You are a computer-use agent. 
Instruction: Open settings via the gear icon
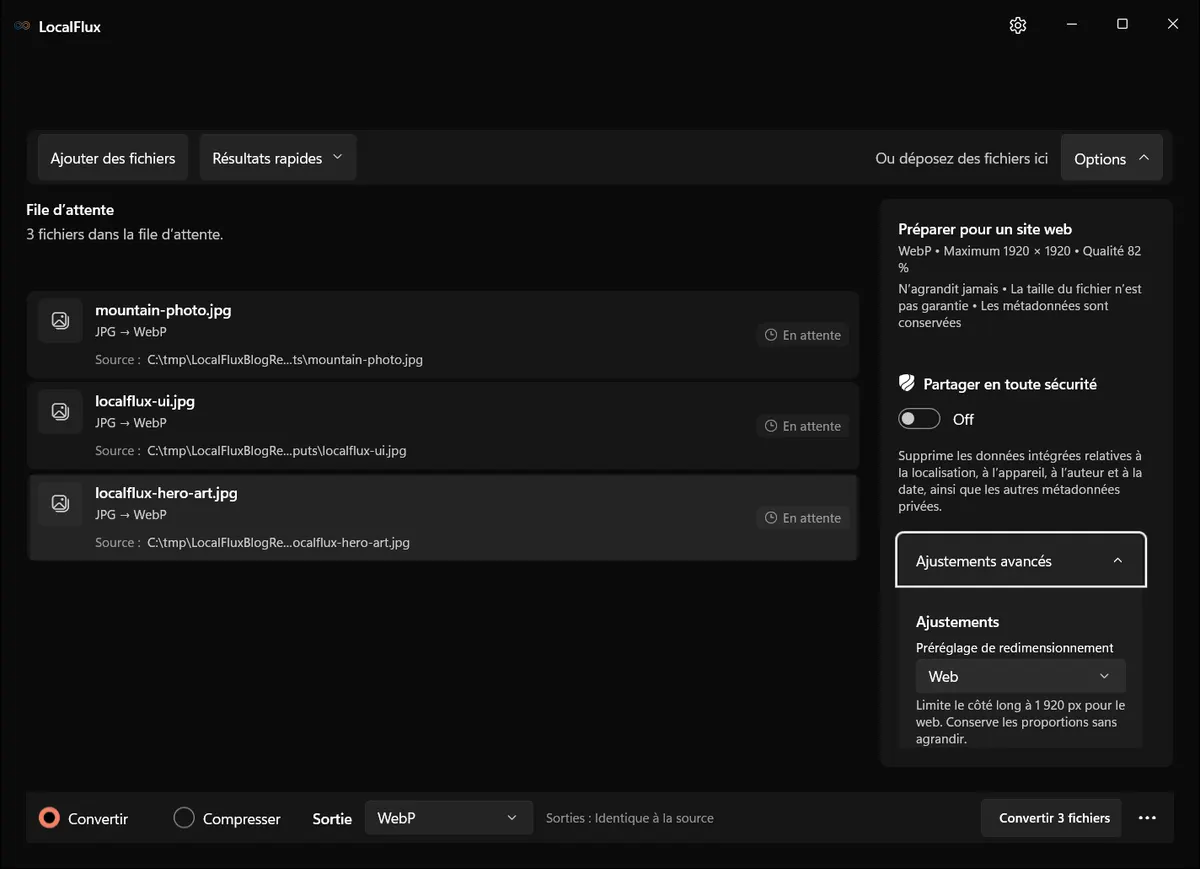click(1018, 25)
